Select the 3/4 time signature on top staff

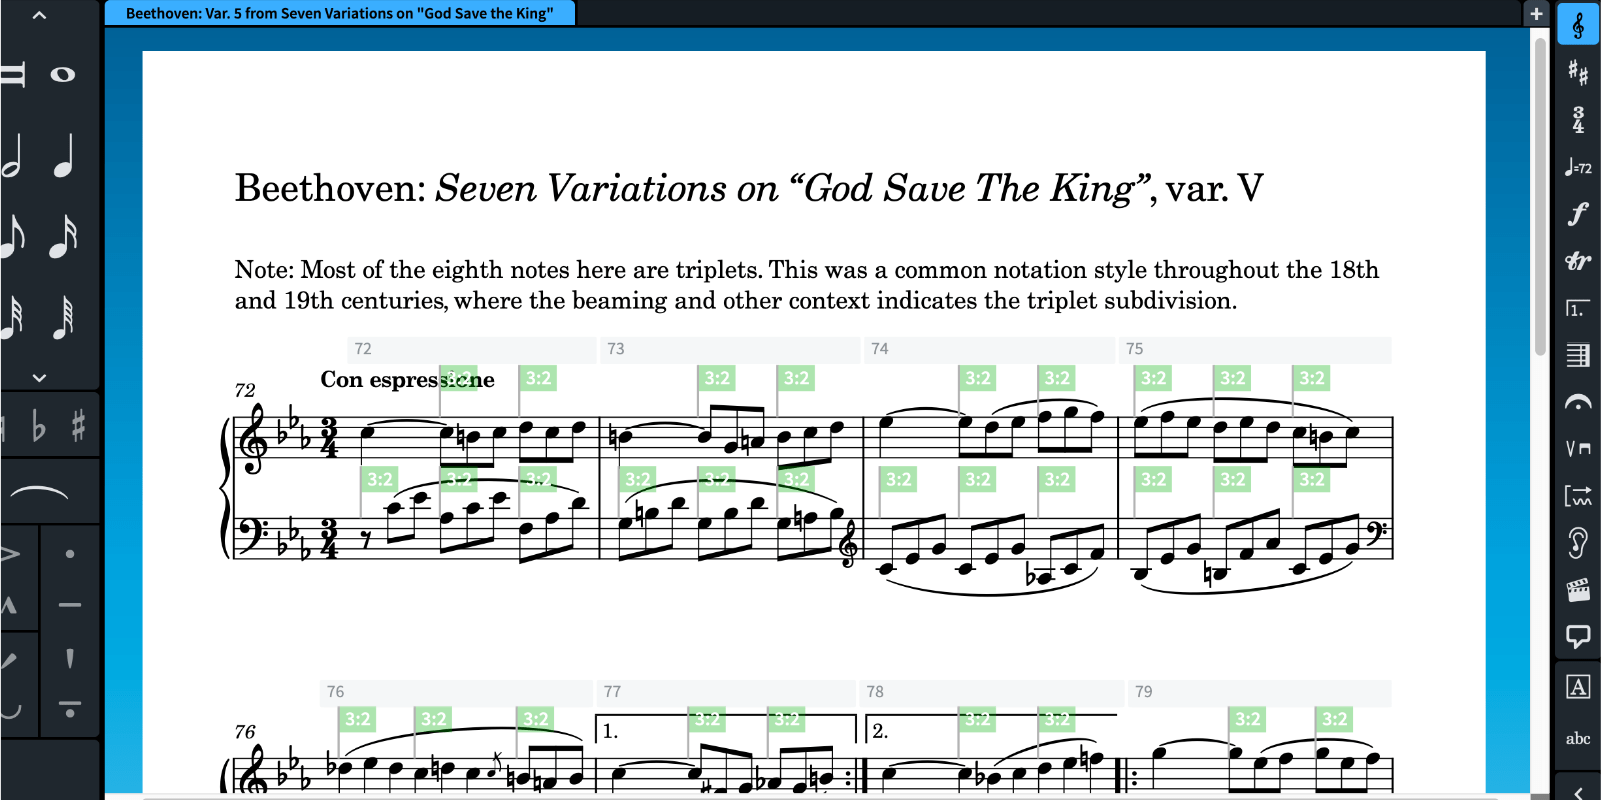[329, 438]
